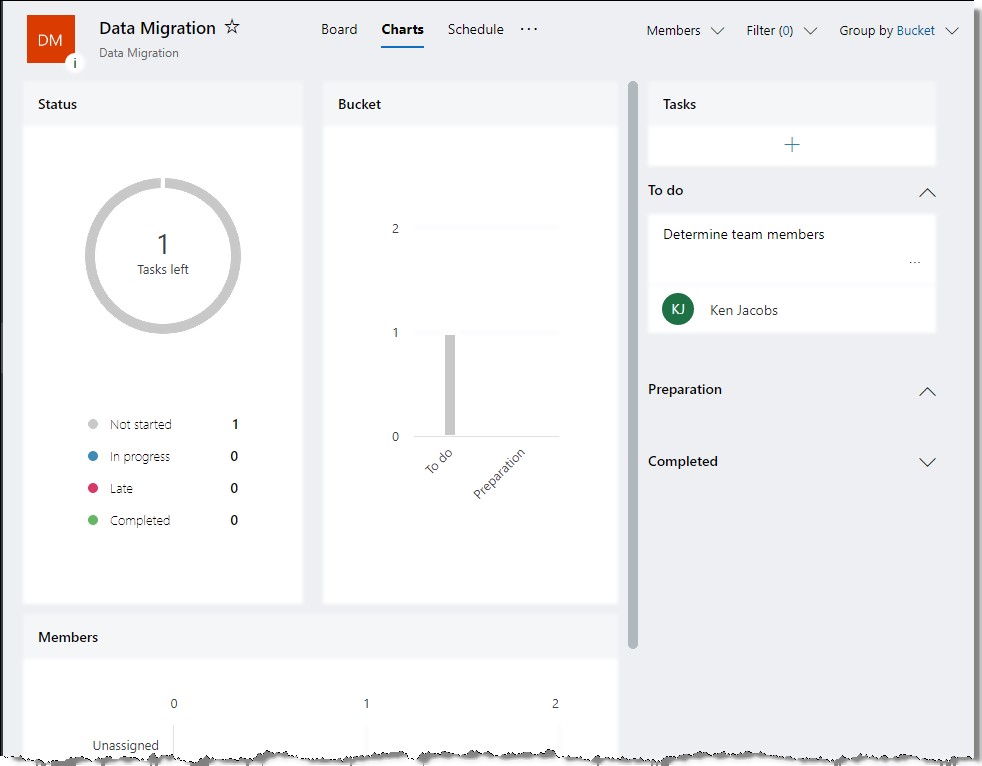
Task: Open the ellipsis menu in top navigation
Action: click(529, 29)
